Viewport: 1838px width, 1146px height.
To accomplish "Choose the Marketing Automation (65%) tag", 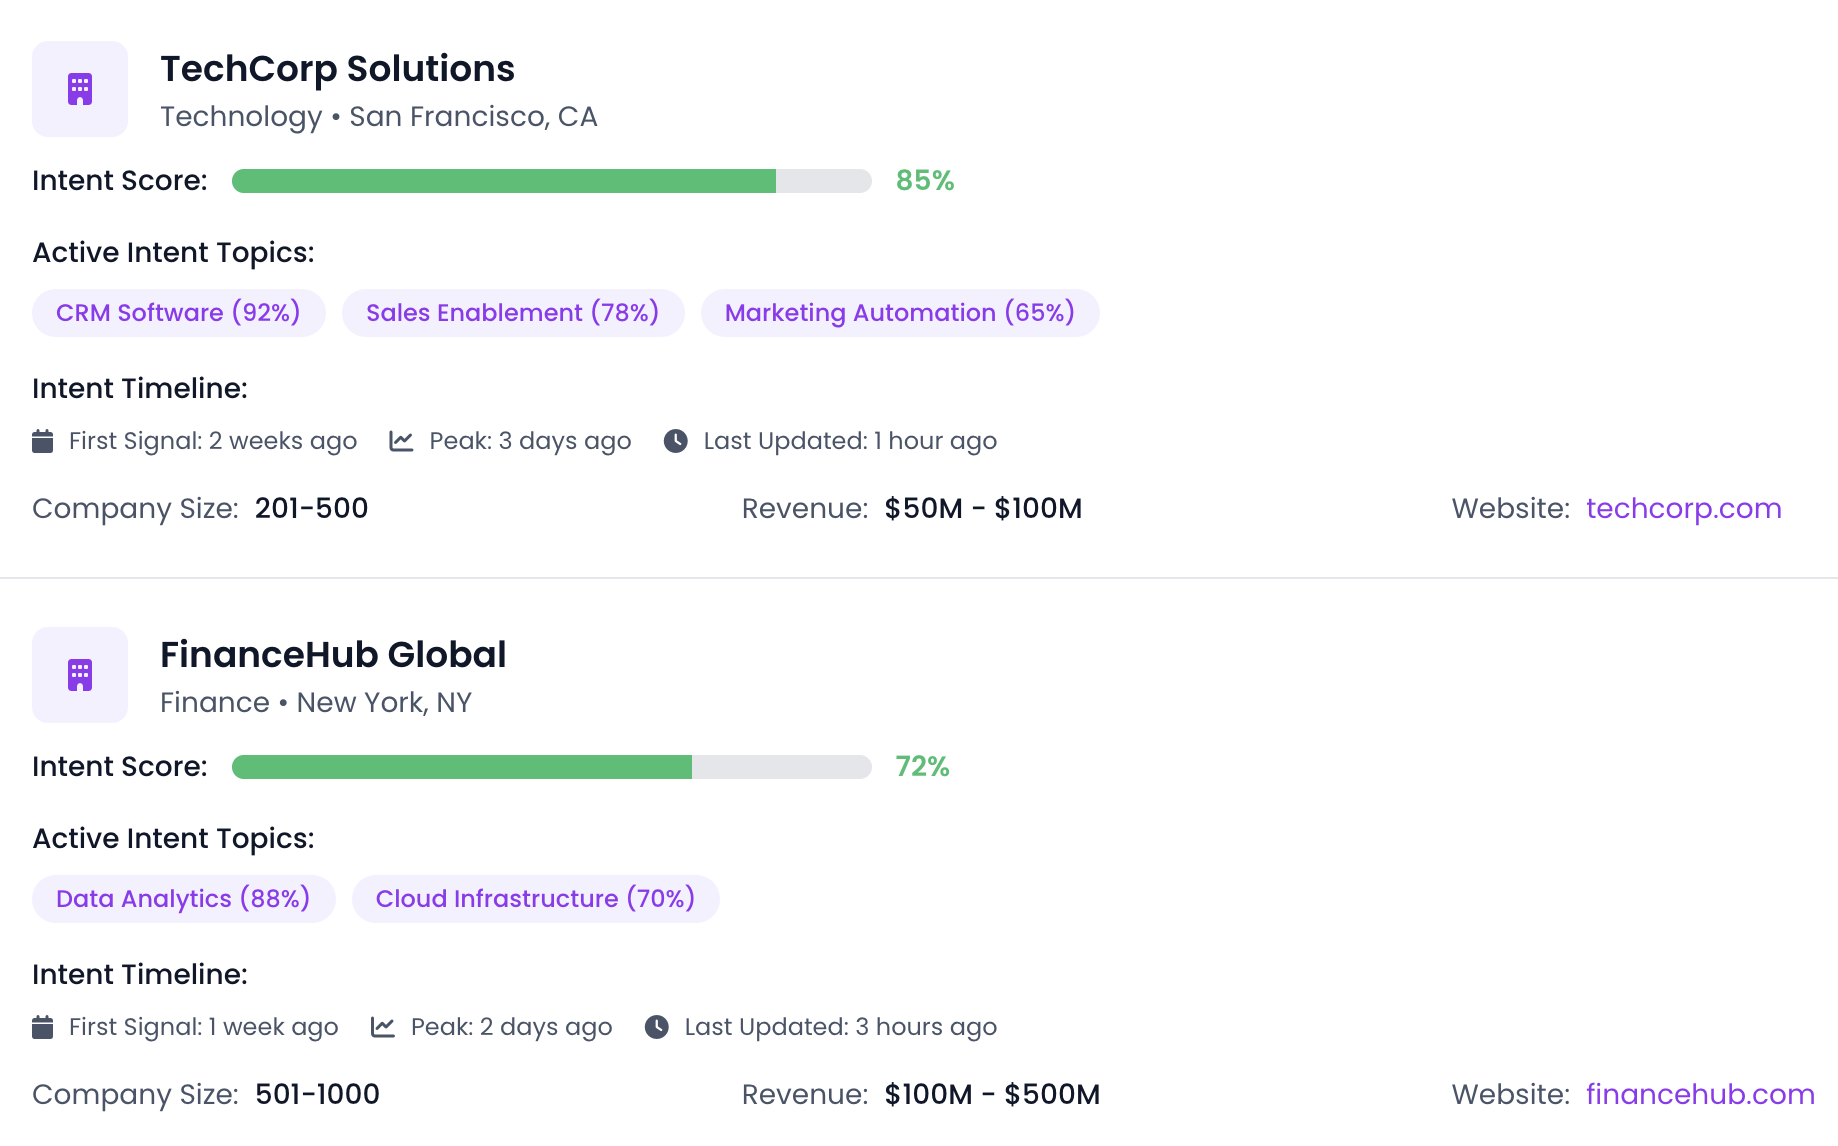I will [x=899, y=313].
